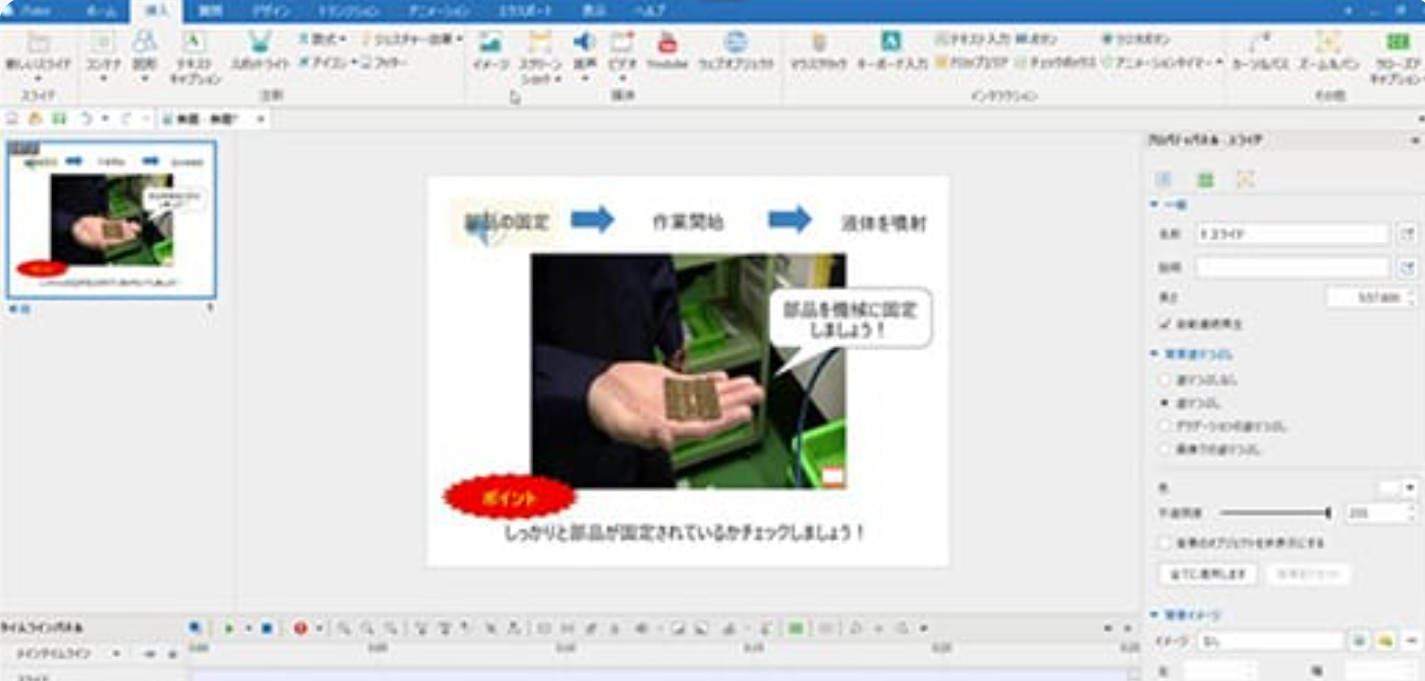Screen dimensions: 1425x681
Task: Click the Apply to All (全てに適用します) button
Action: coord(1208,574)
